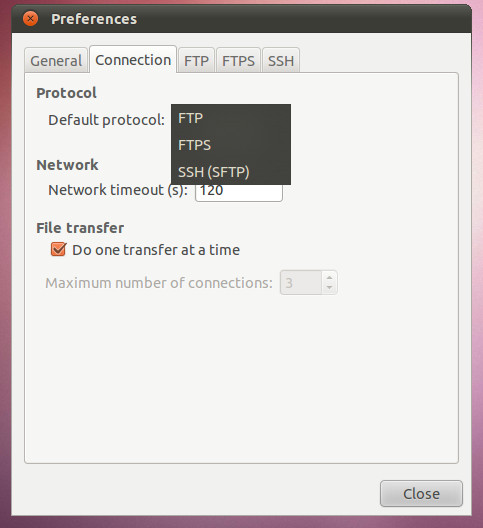Image resolution: width=483 pixels, height=528 pixels.
Task: Click the down arrow of connections spinner
Action: (x=329, y=288)
